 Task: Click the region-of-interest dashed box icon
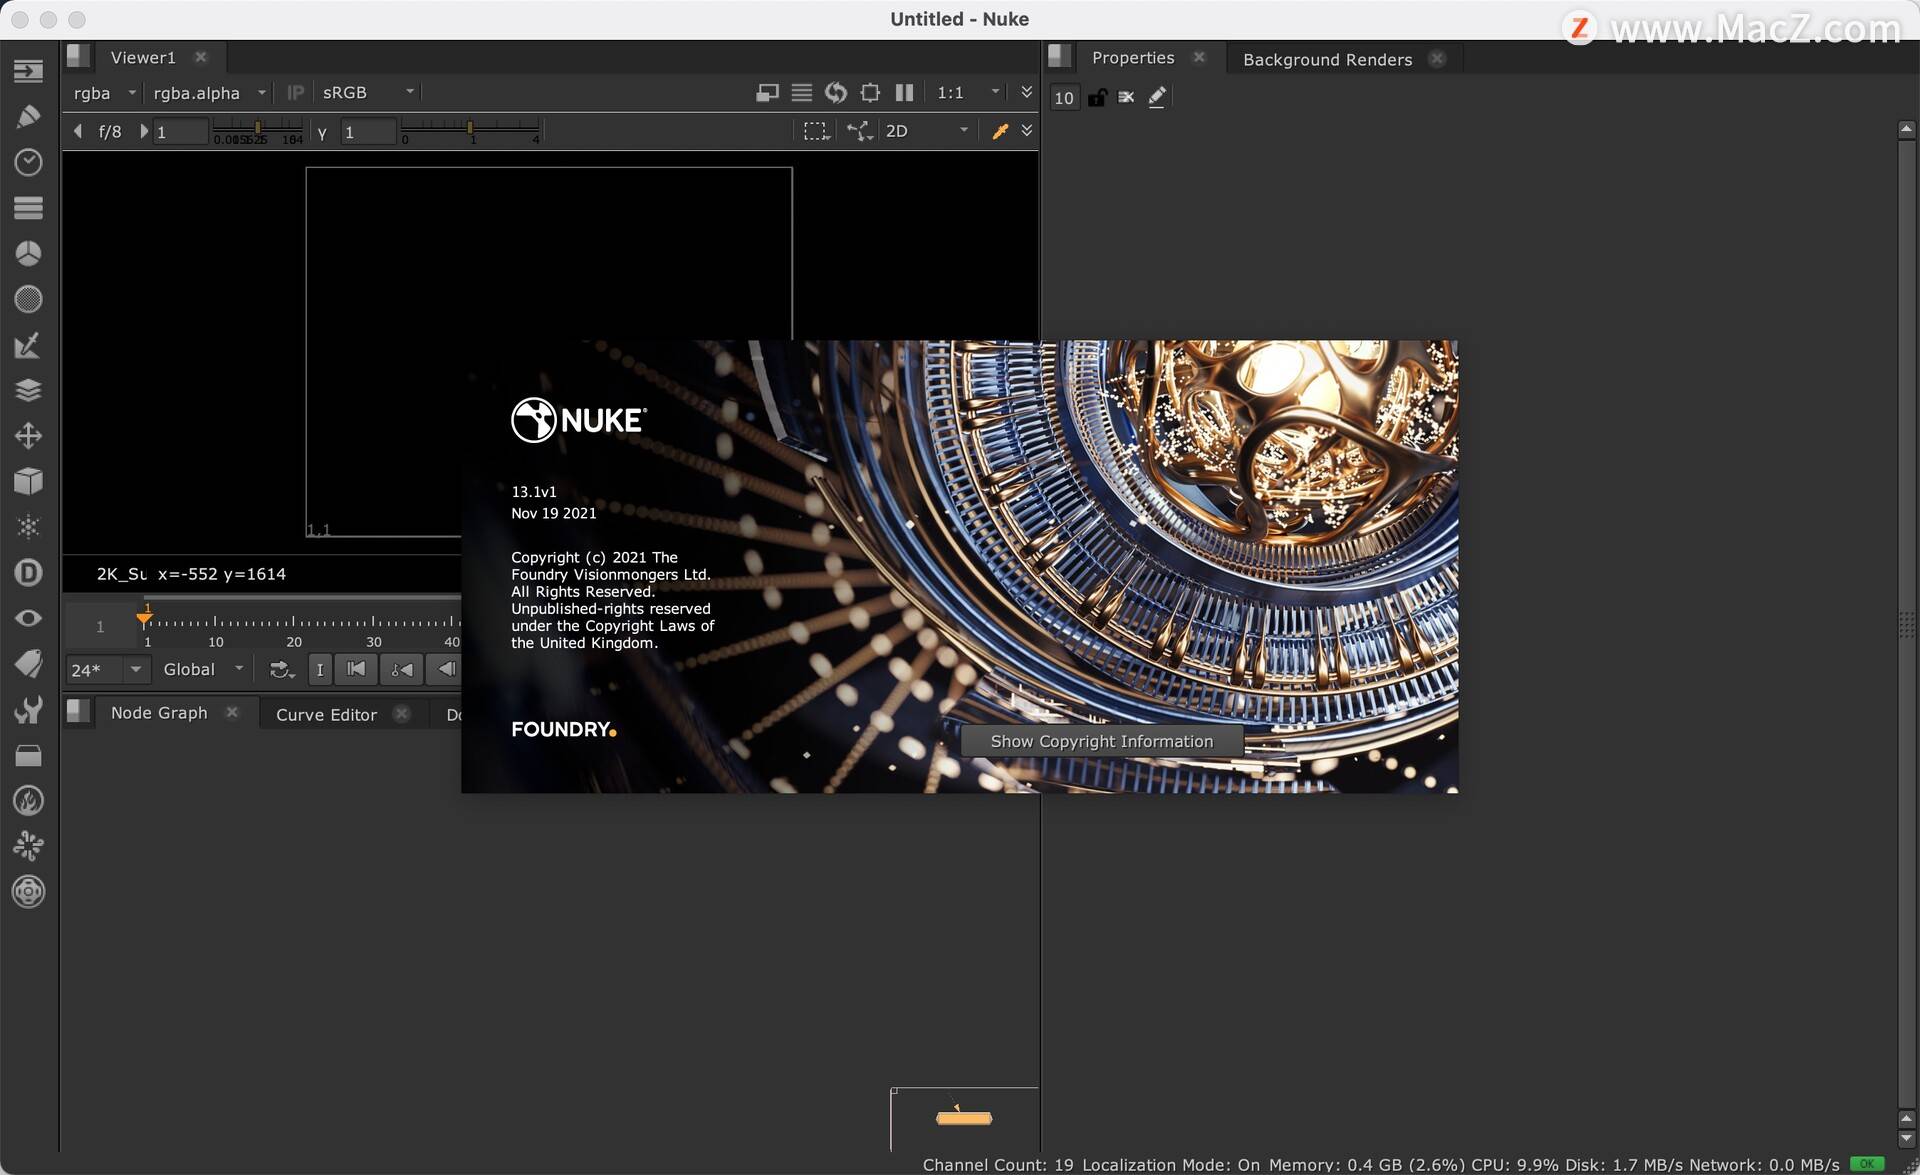click(817, 131)
